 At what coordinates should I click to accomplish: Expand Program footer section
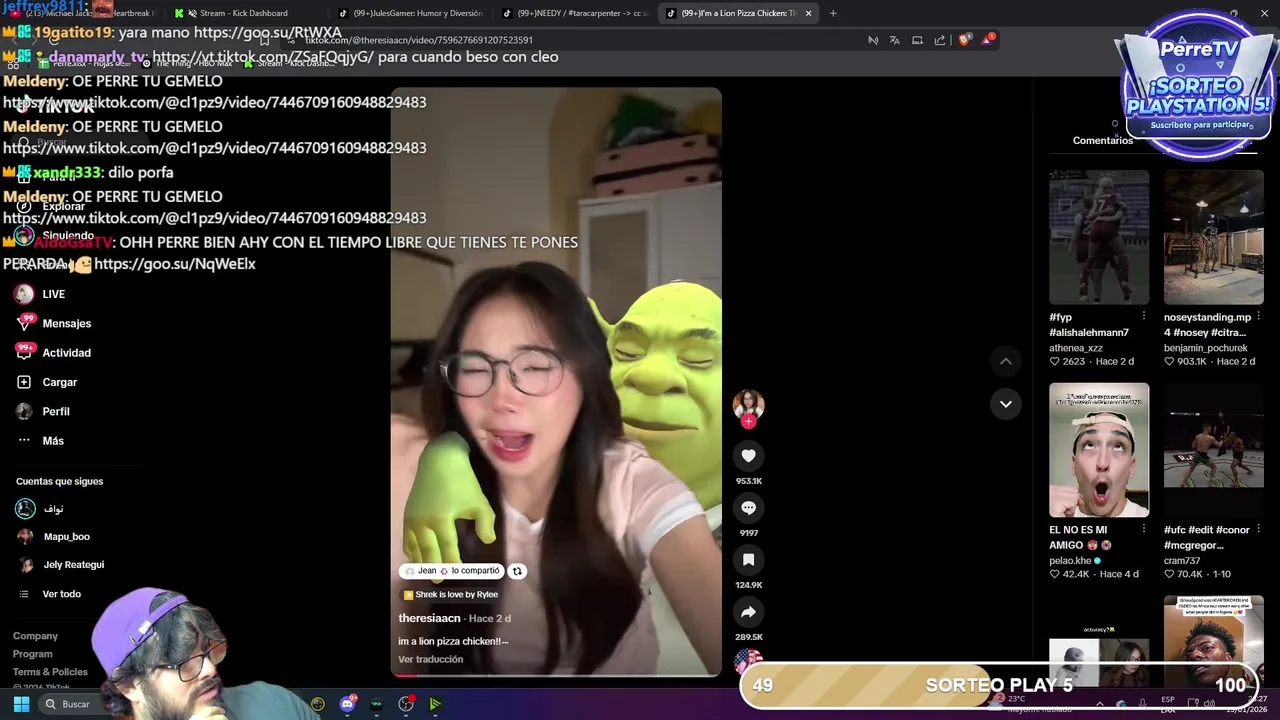(x=32, y=654)
